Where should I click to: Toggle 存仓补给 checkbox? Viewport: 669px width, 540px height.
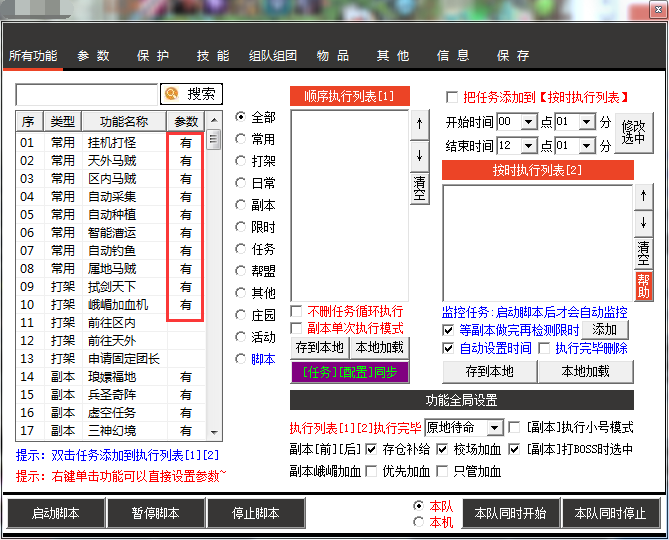[371, 449]
